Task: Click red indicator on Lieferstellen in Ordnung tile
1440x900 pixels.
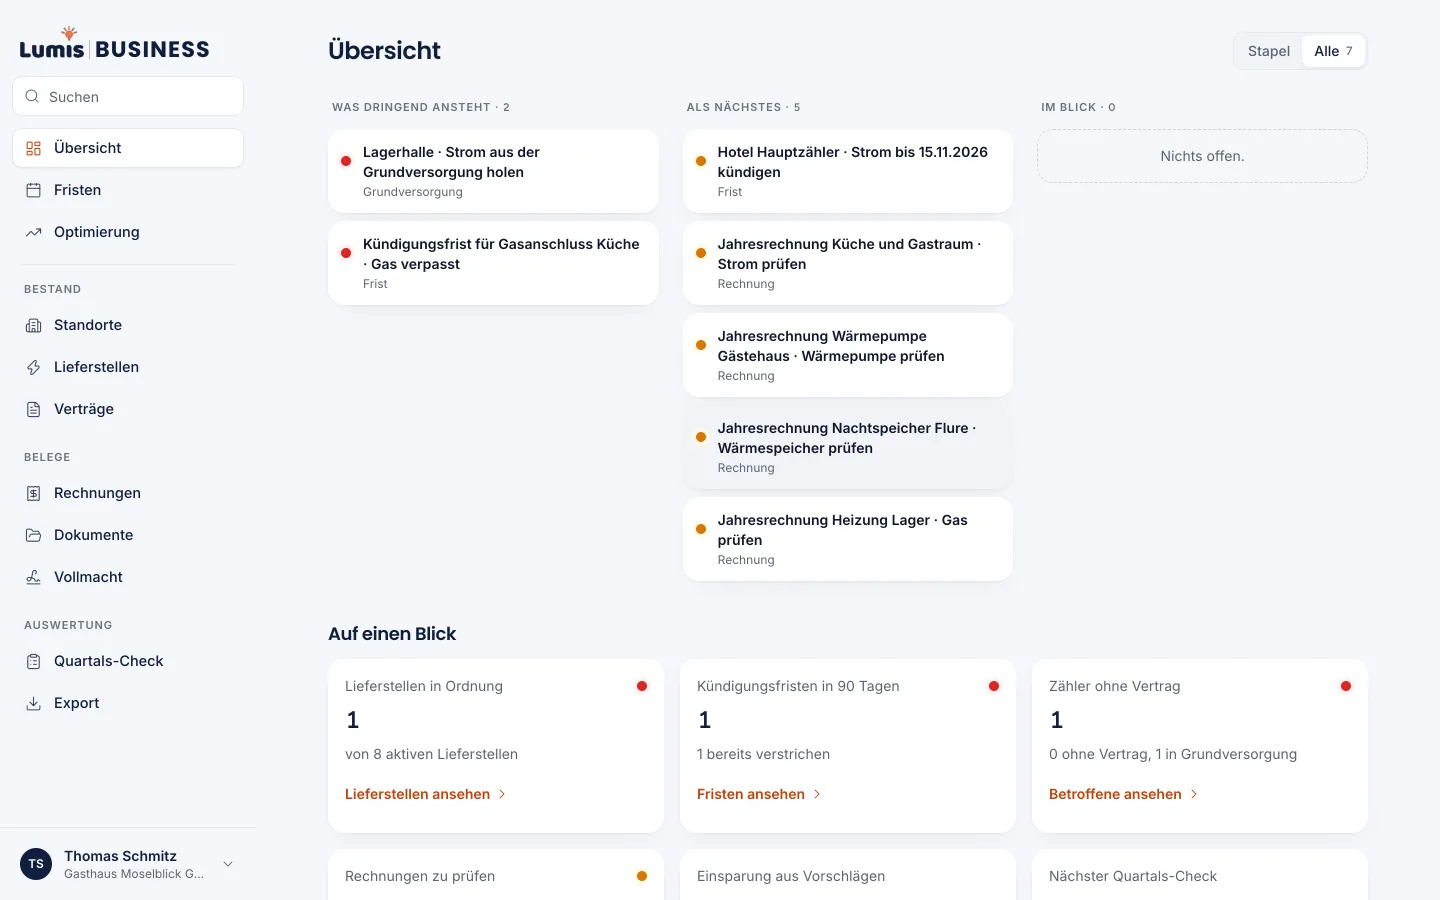Action: [x=642, y=686]
